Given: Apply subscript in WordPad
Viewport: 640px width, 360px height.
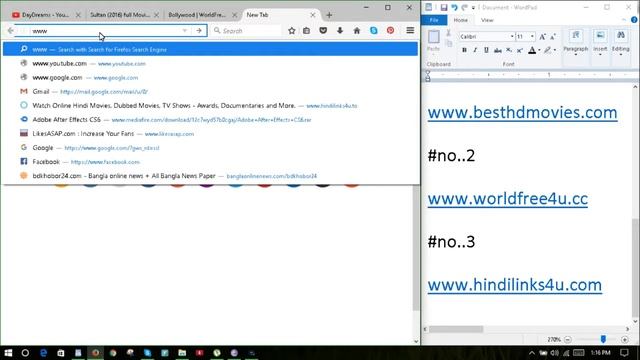Looking at the screenshot, I should (509, 50).
